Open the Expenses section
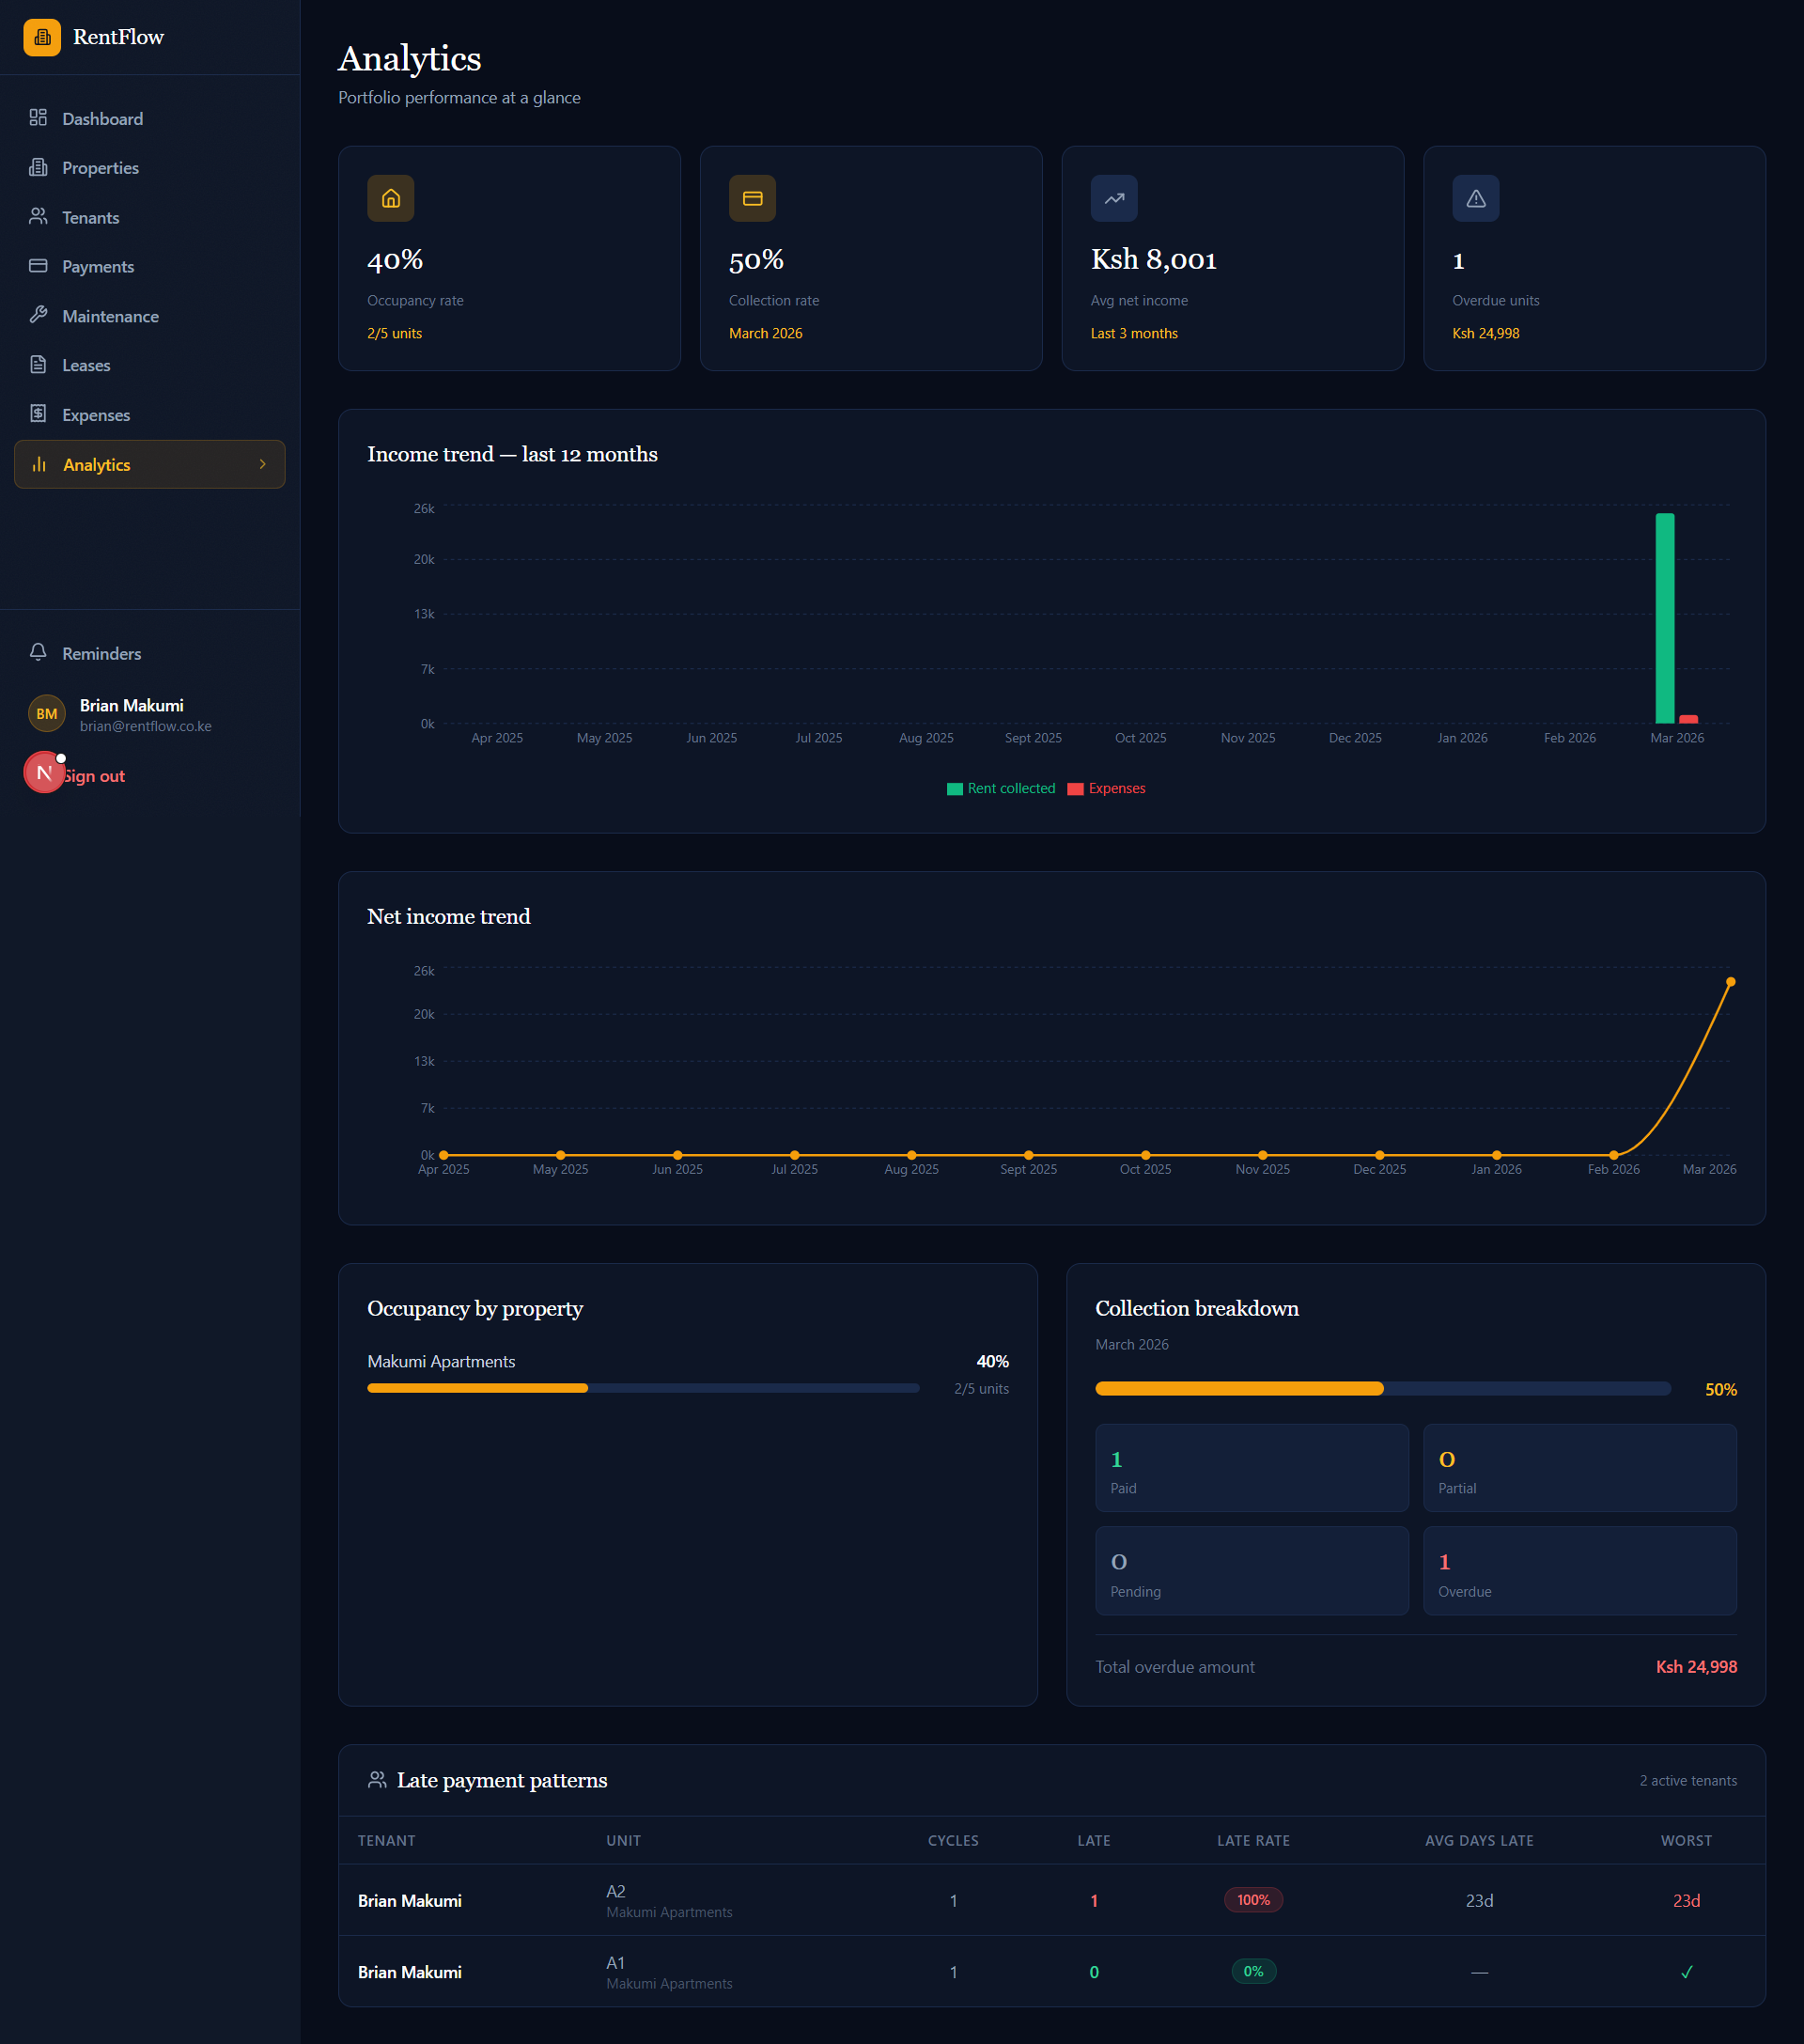This screenshot has height=2044, width=1804. click(x=150, y=415)
